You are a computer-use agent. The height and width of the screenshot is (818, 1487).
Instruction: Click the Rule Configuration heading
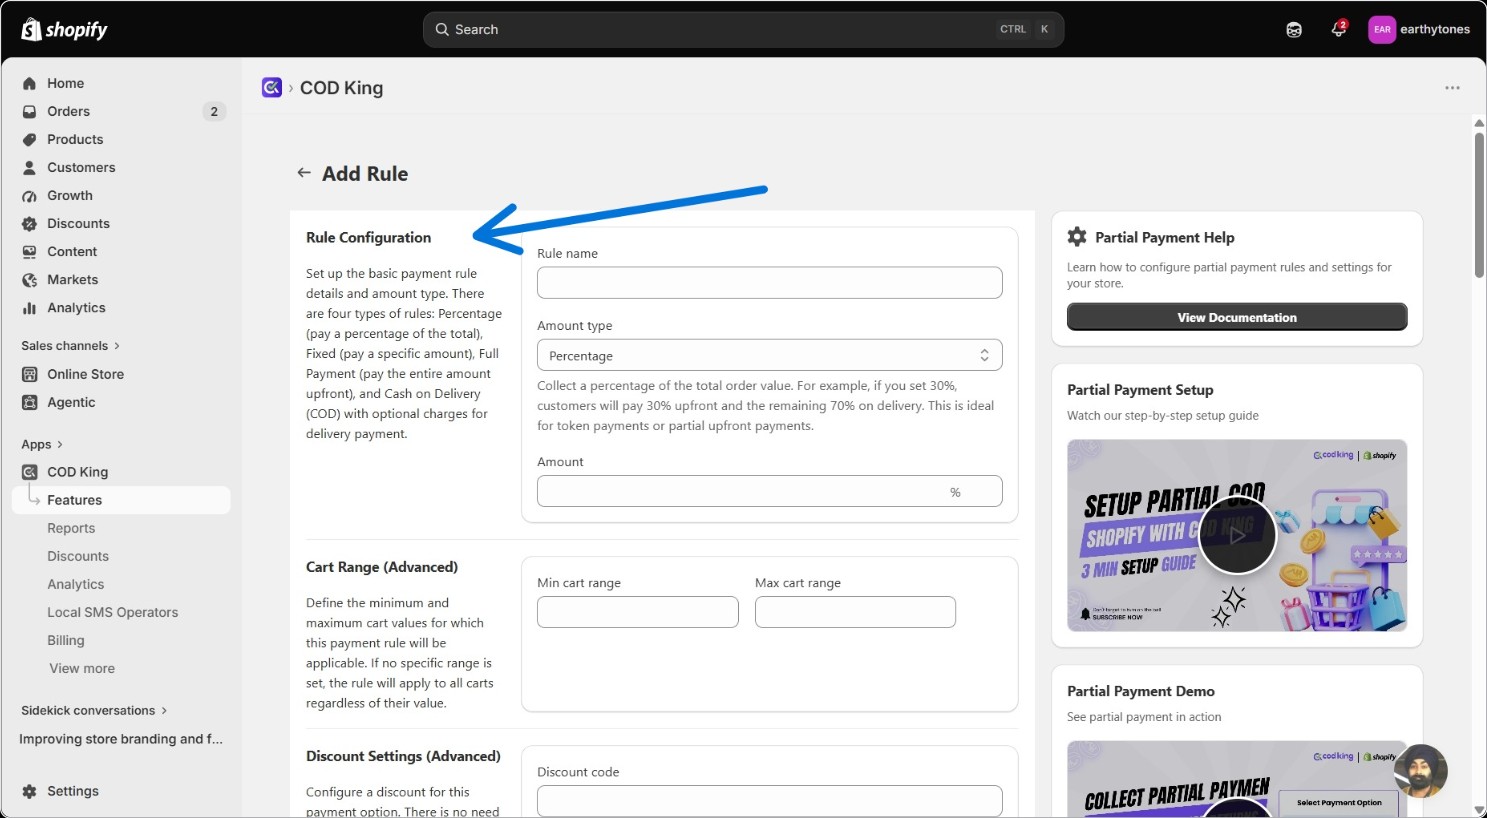tap(369, 237)
